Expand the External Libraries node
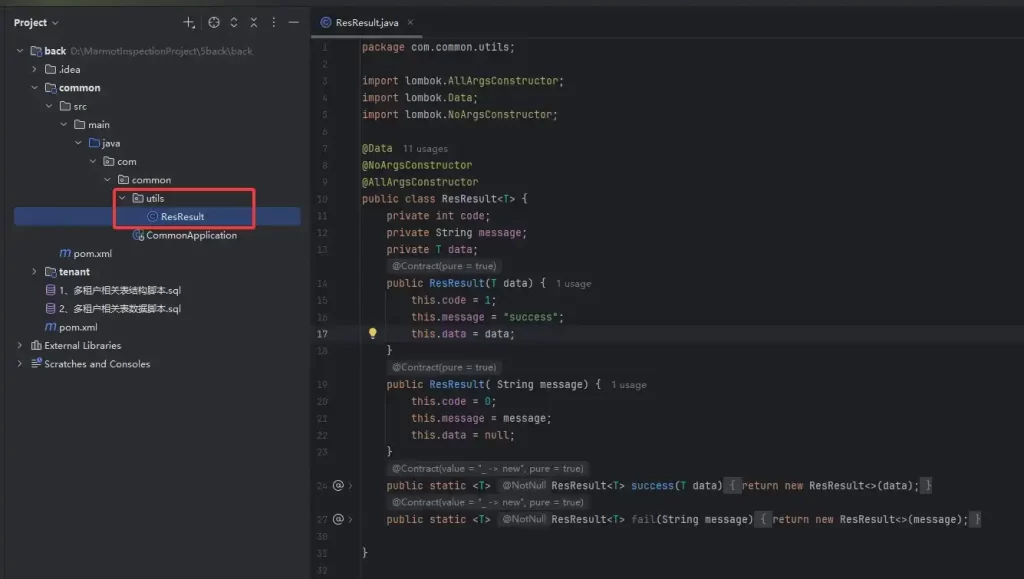1024x579 pixels. coord(20,346)
